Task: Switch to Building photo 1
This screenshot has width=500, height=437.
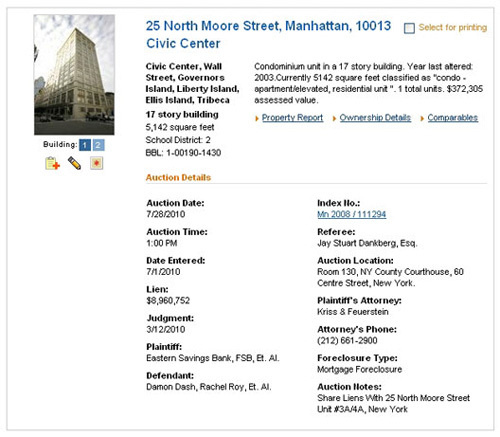Action: 85,145
